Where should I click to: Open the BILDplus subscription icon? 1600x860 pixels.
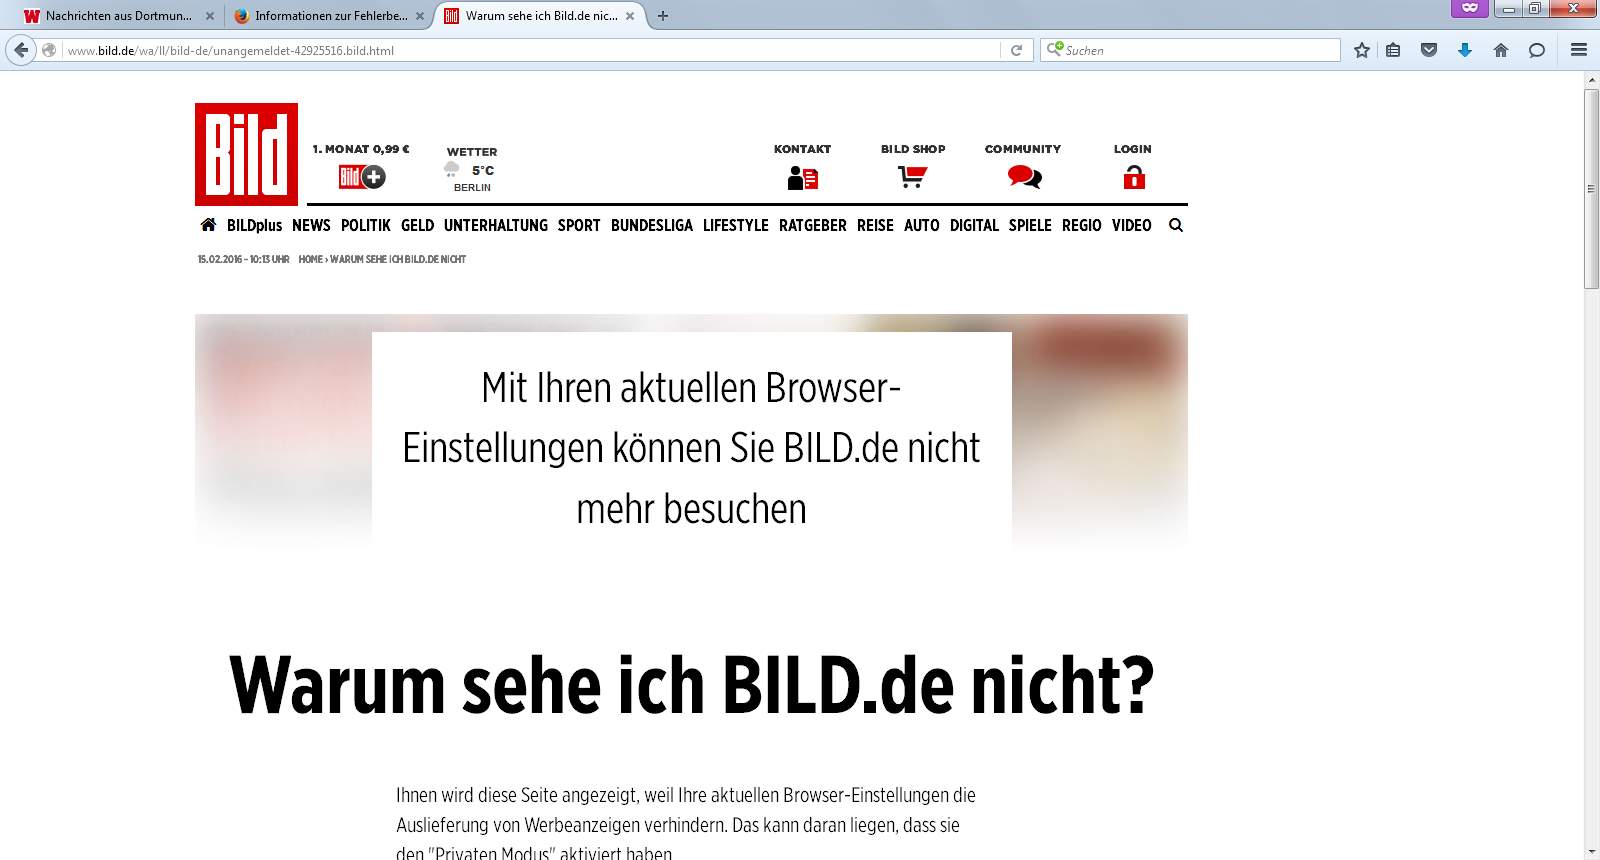pos(362,177)
